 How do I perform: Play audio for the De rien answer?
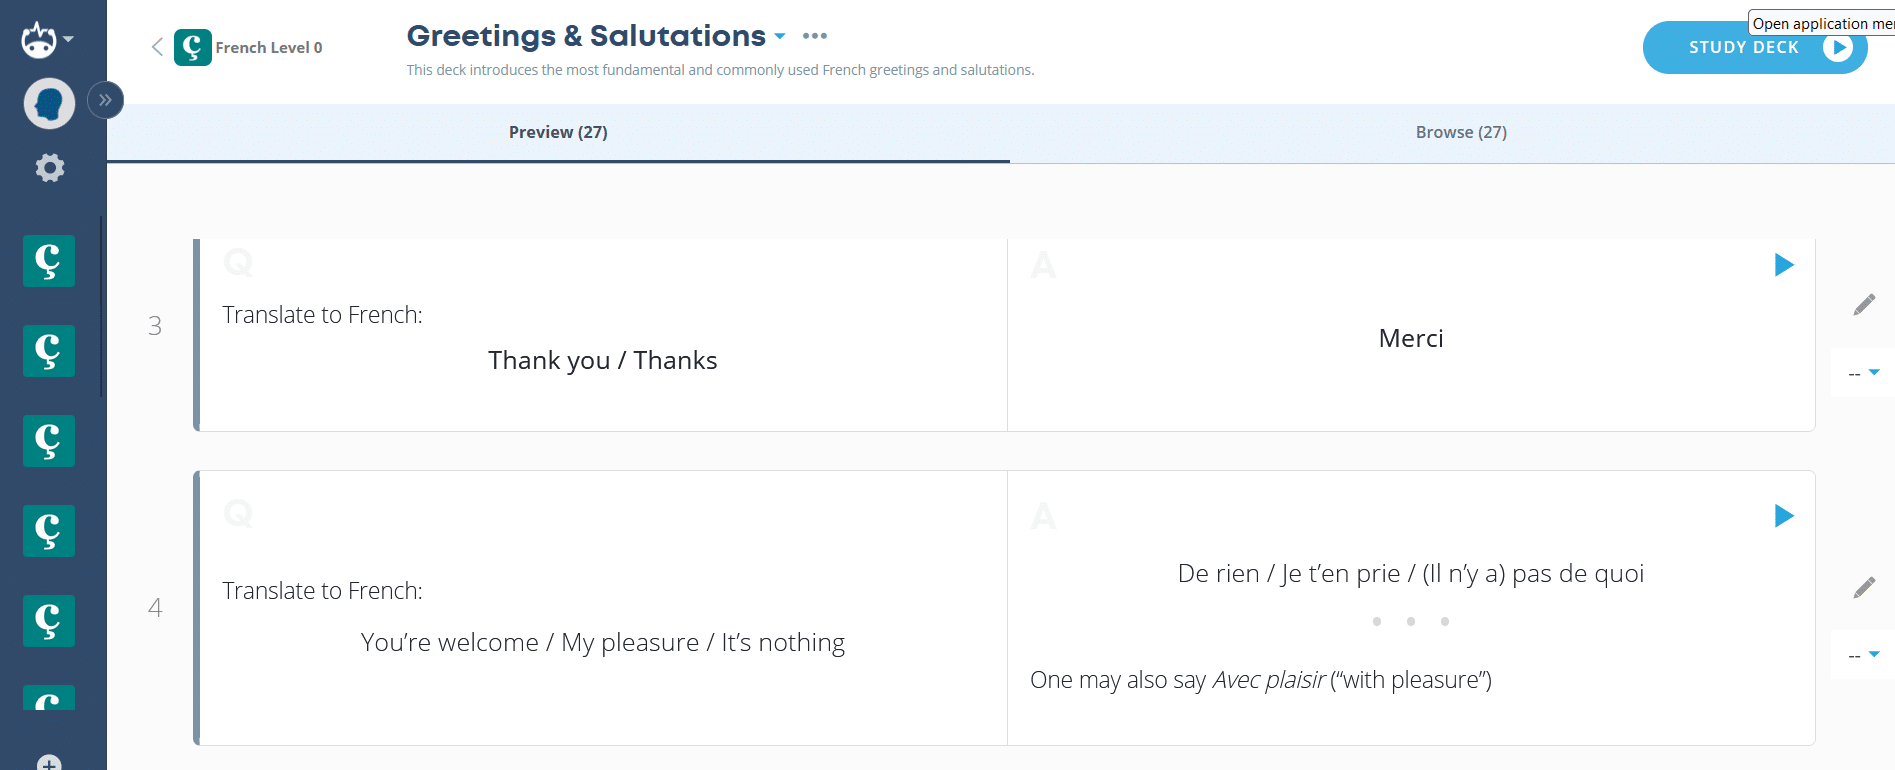1784,516
